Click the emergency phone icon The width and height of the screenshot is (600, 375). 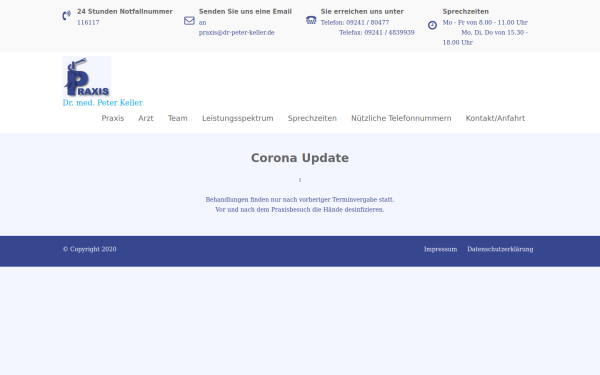[67, 15]
